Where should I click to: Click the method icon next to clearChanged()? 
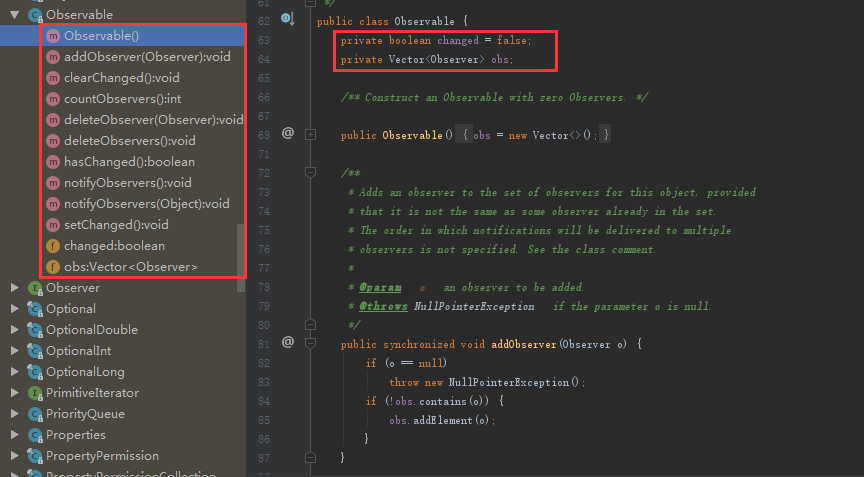point(53,78)
